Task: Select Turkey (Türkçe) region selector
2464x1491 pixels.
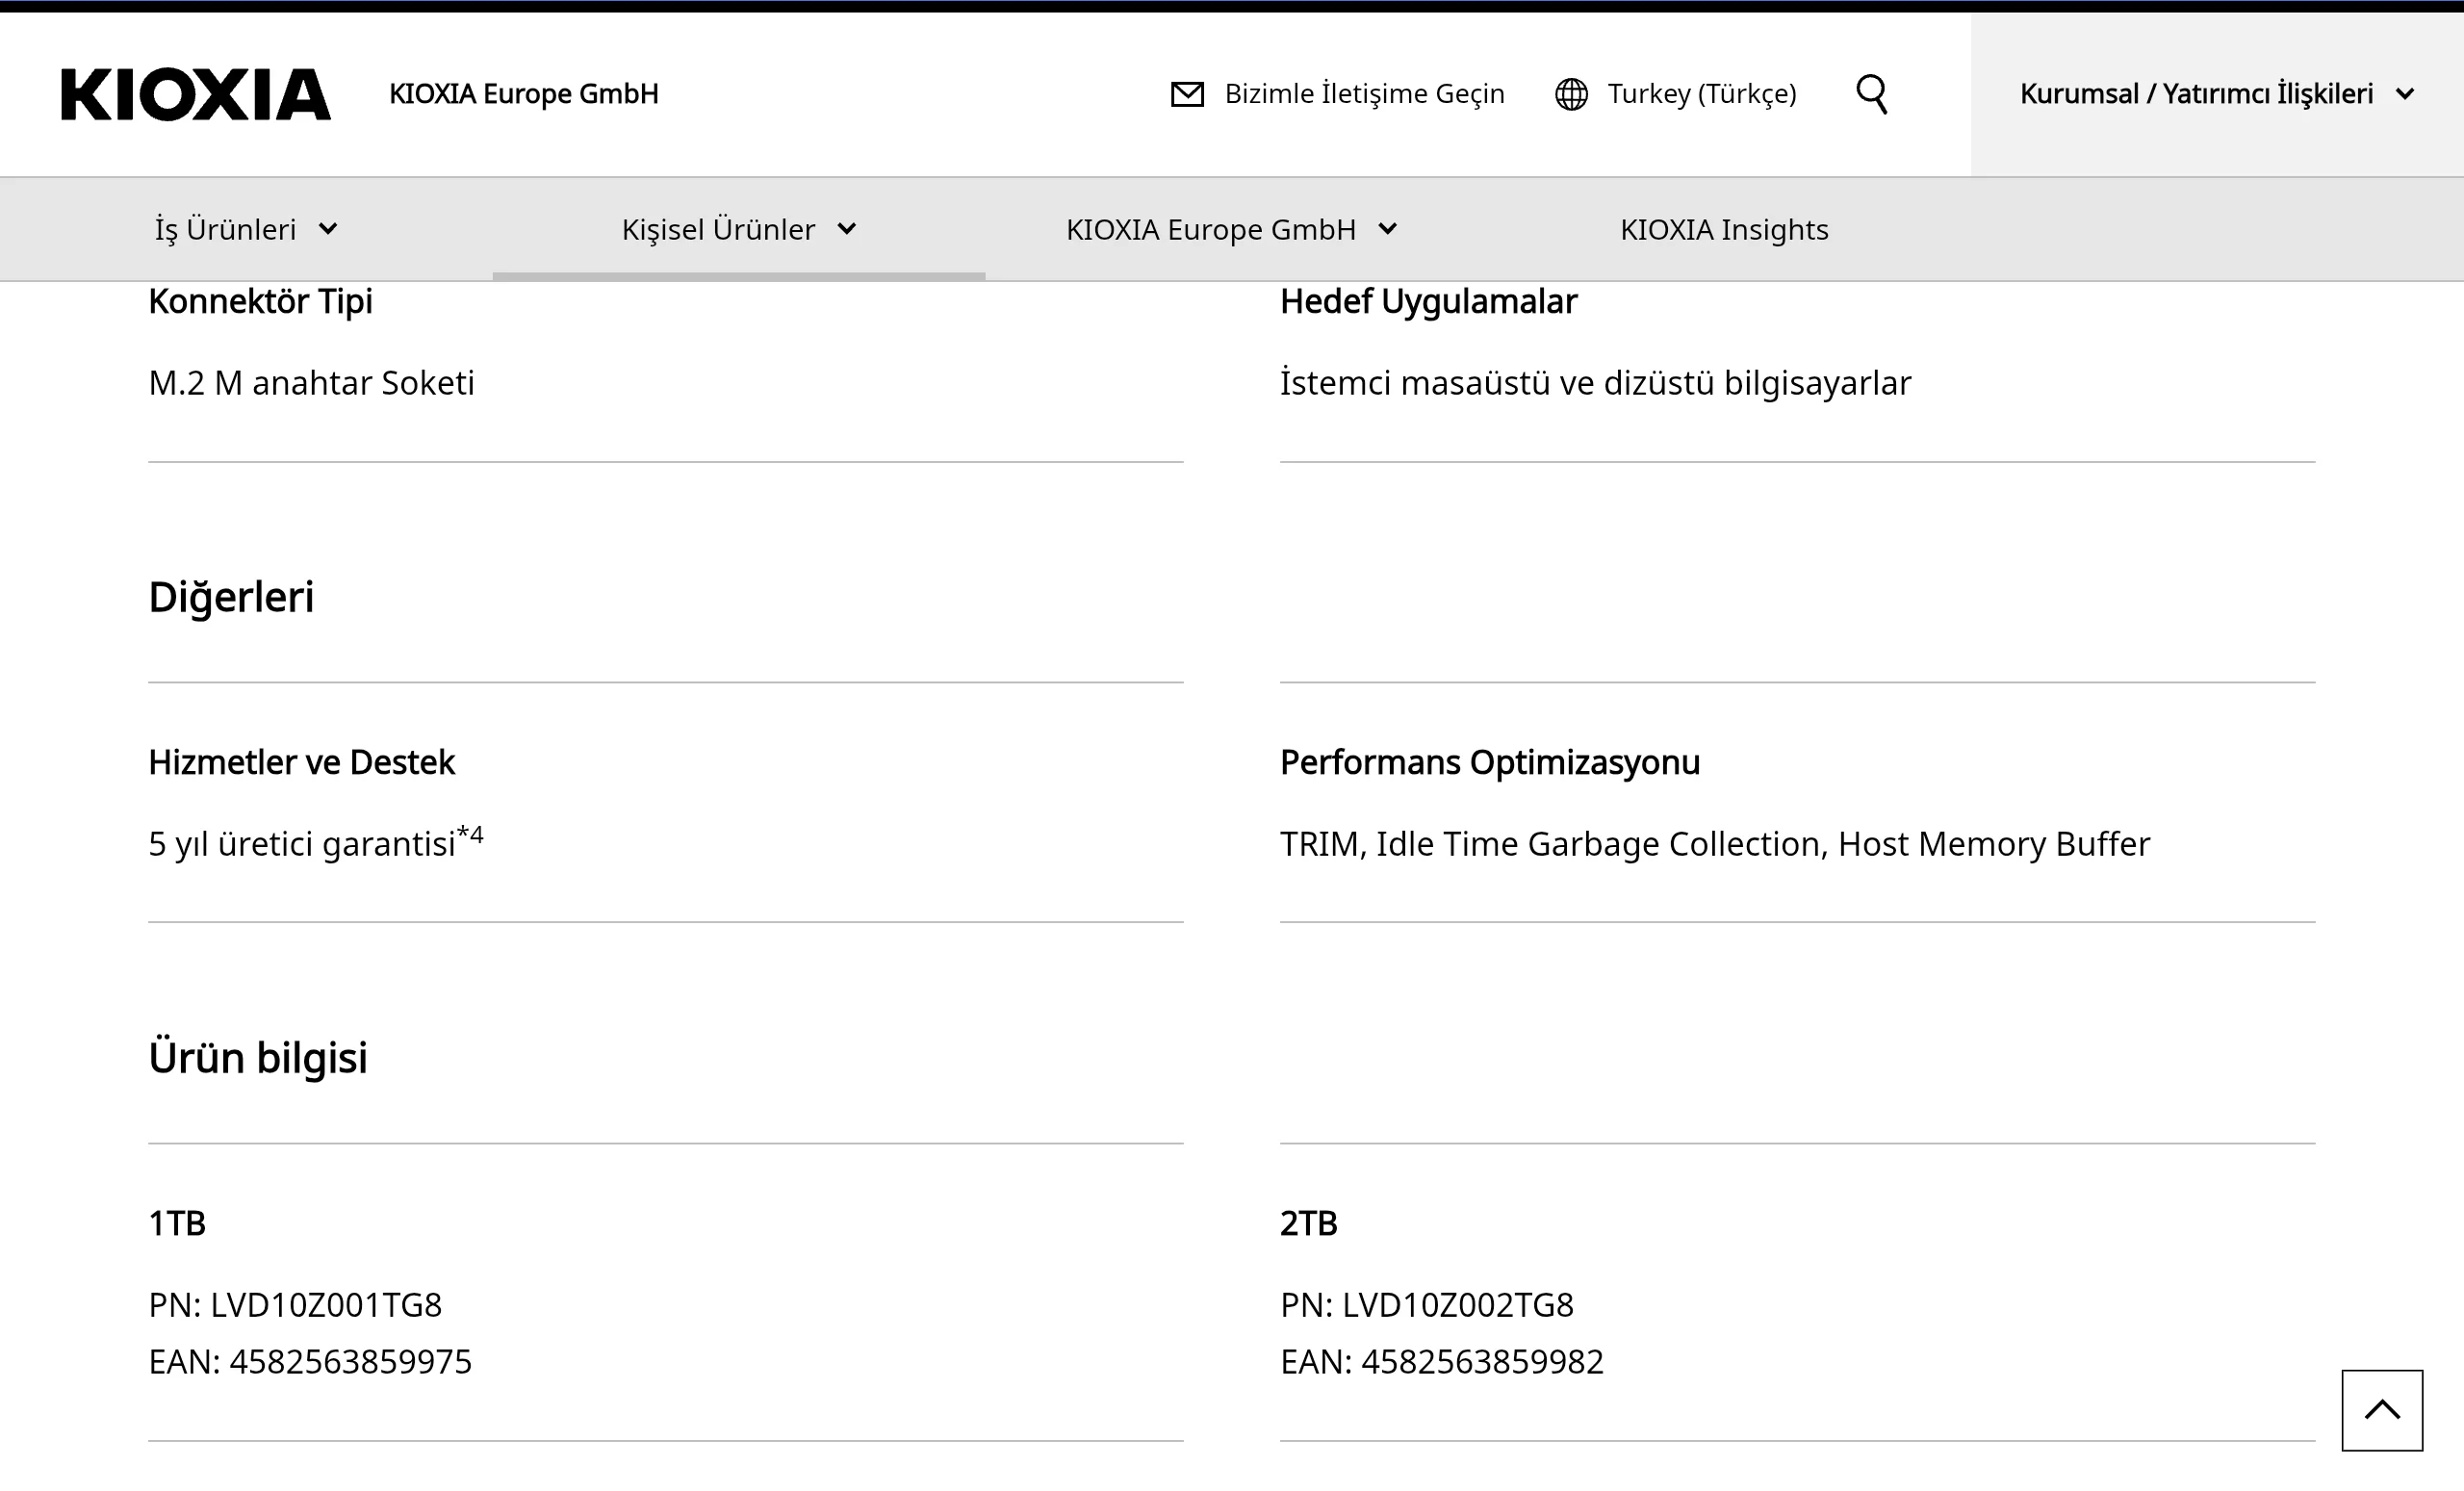Action: point(1701,94)
